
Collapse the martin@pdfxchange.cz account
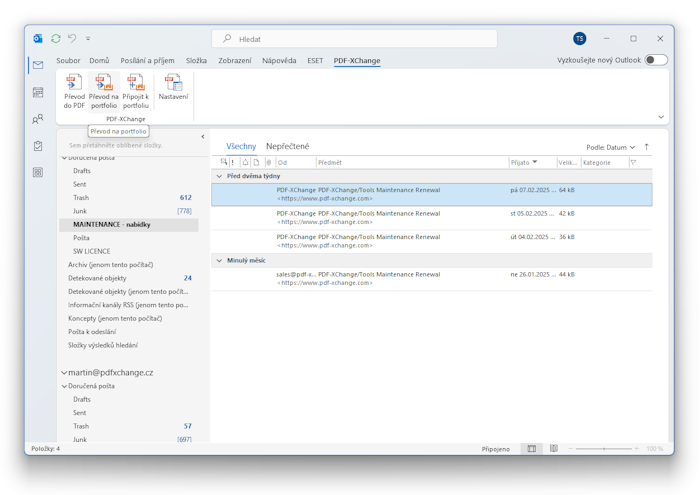64,373
